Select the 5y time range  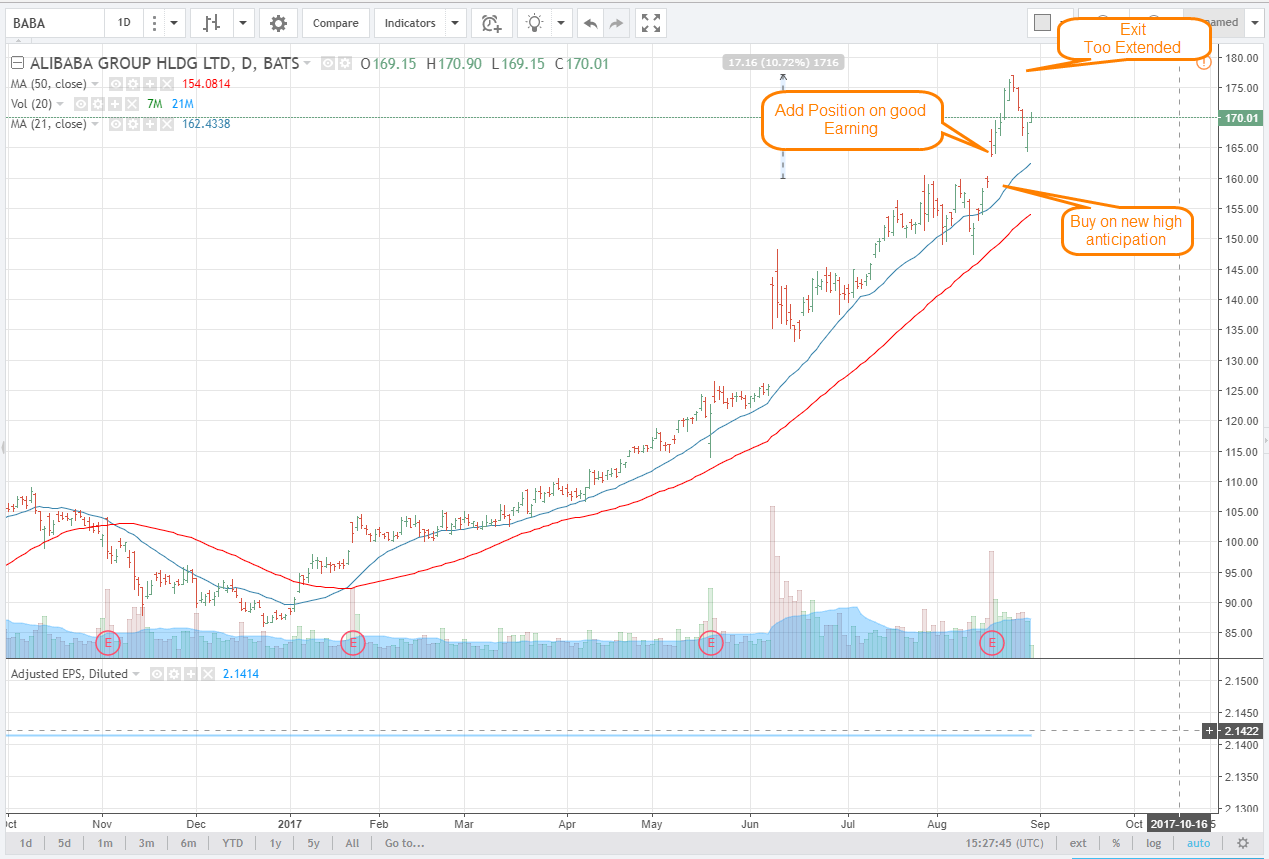[314, 843]
